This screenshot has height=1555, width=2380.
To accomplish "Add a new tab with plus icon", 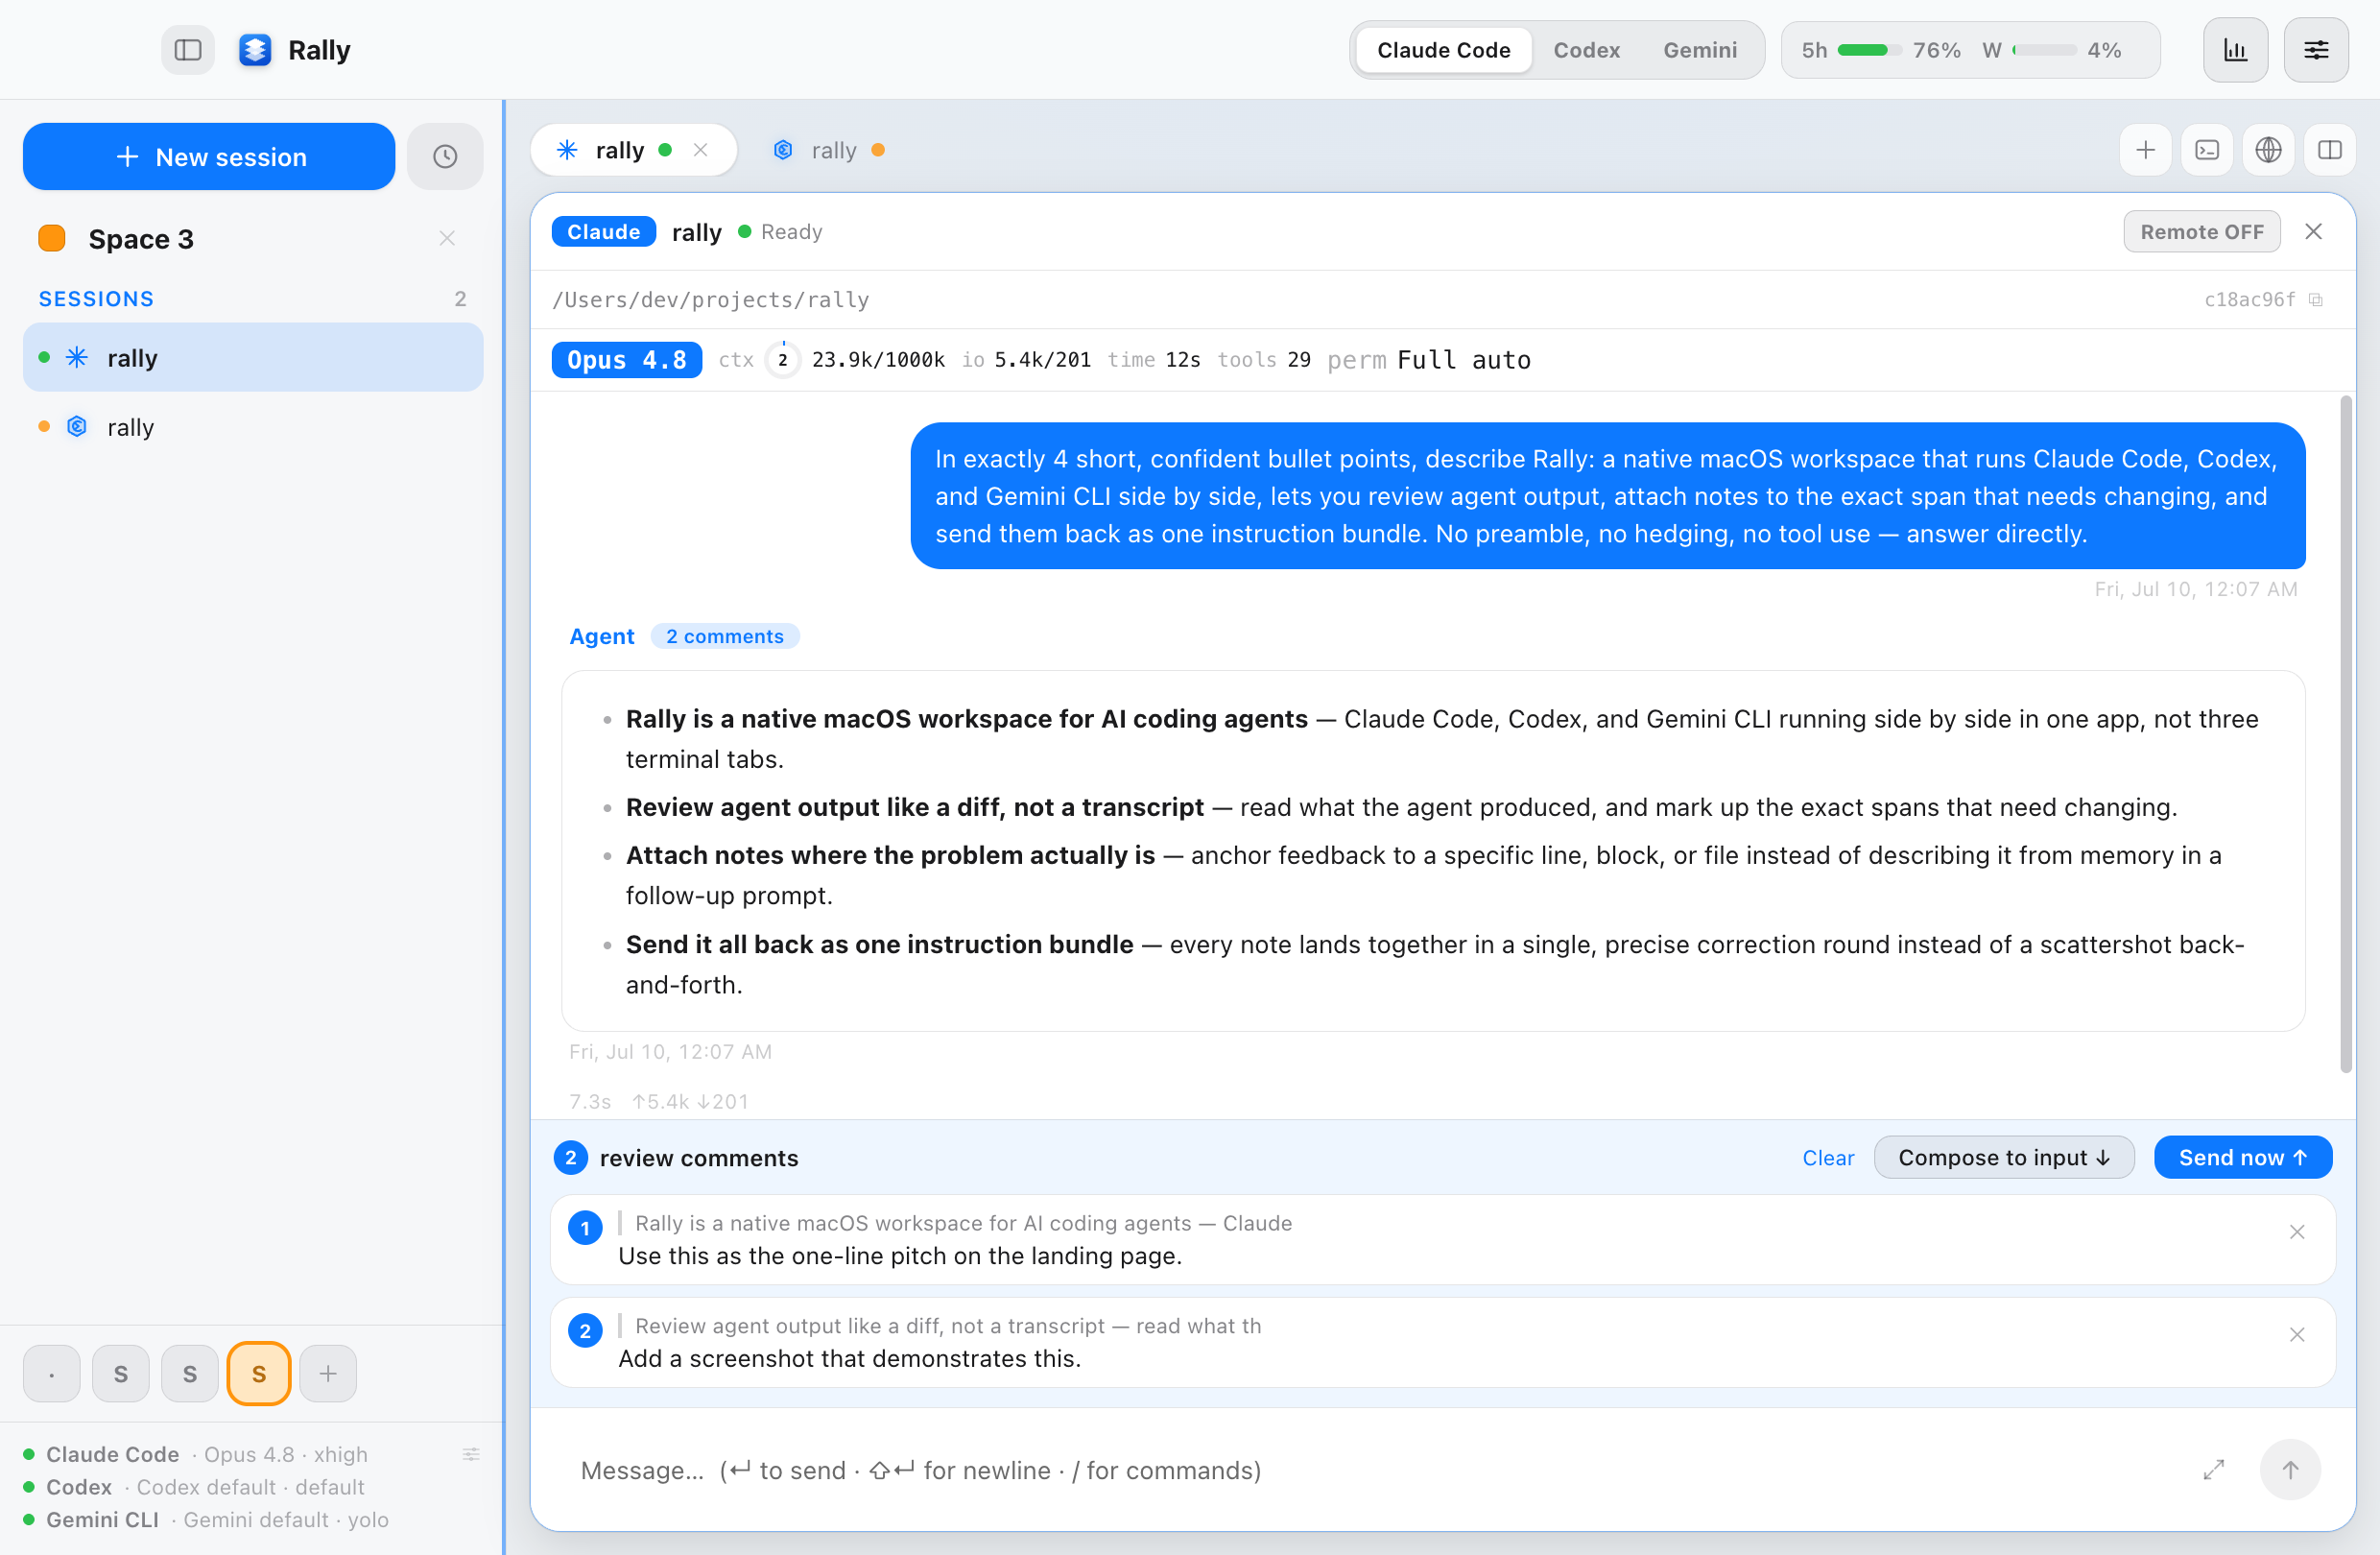I will click(x=2145, y=150).
